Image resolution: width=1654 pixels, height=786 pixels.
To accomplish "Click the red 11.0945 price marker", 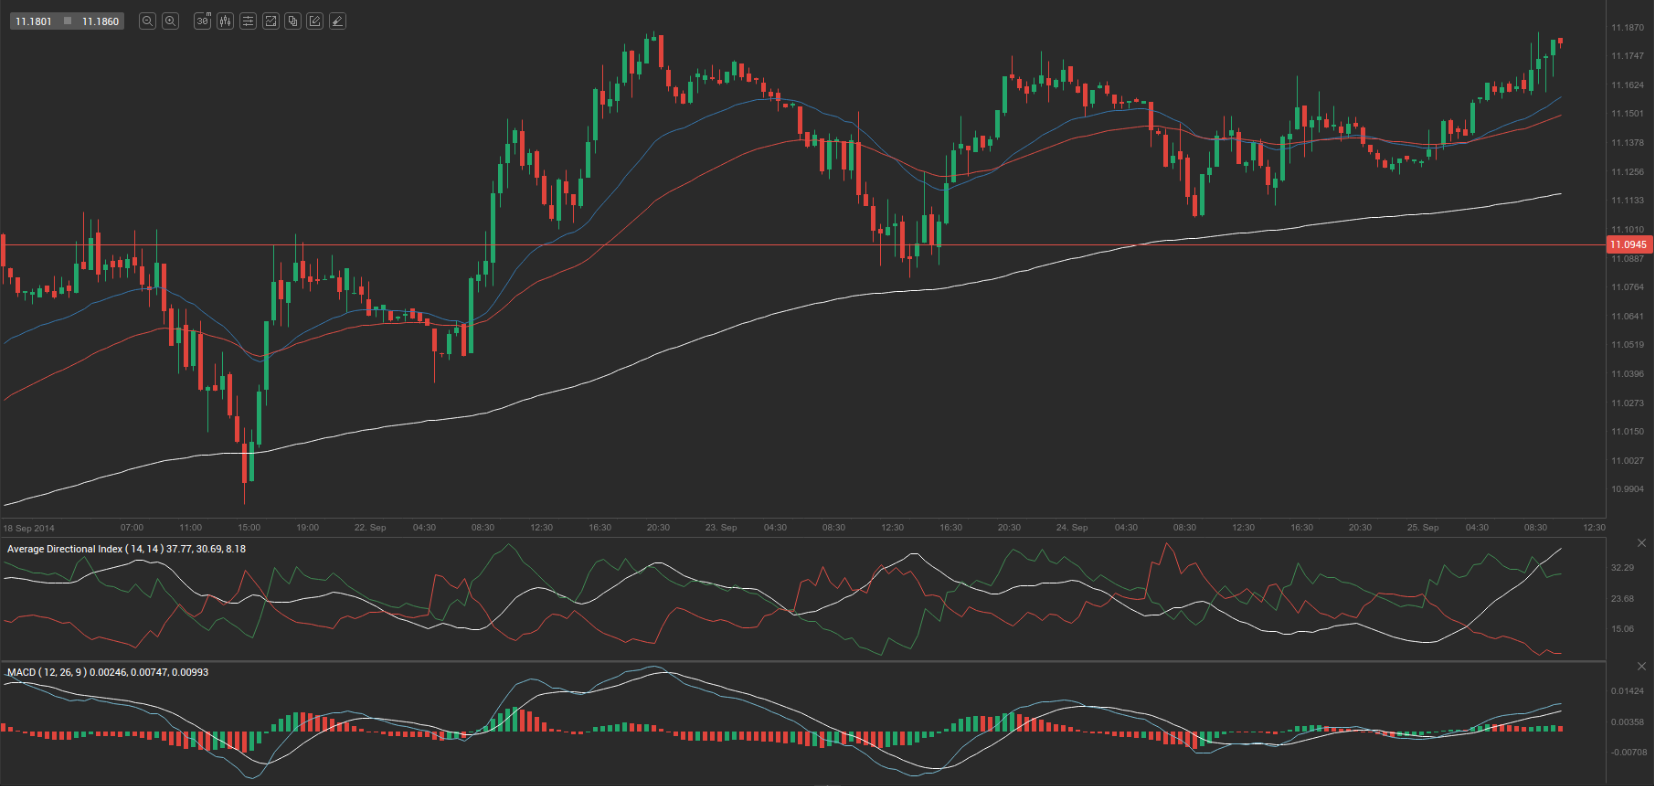I will (1628, 244).
